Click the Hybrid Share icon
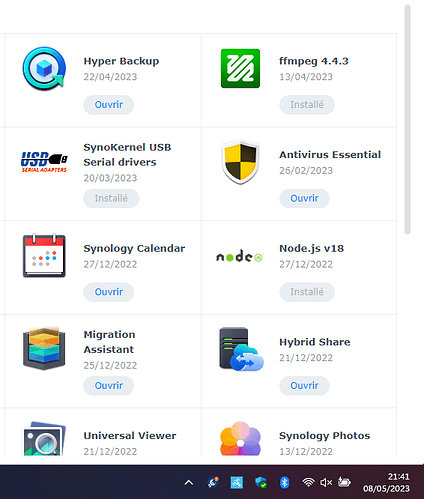This screenshot has width=424, height=499. [x=241, y=349]
